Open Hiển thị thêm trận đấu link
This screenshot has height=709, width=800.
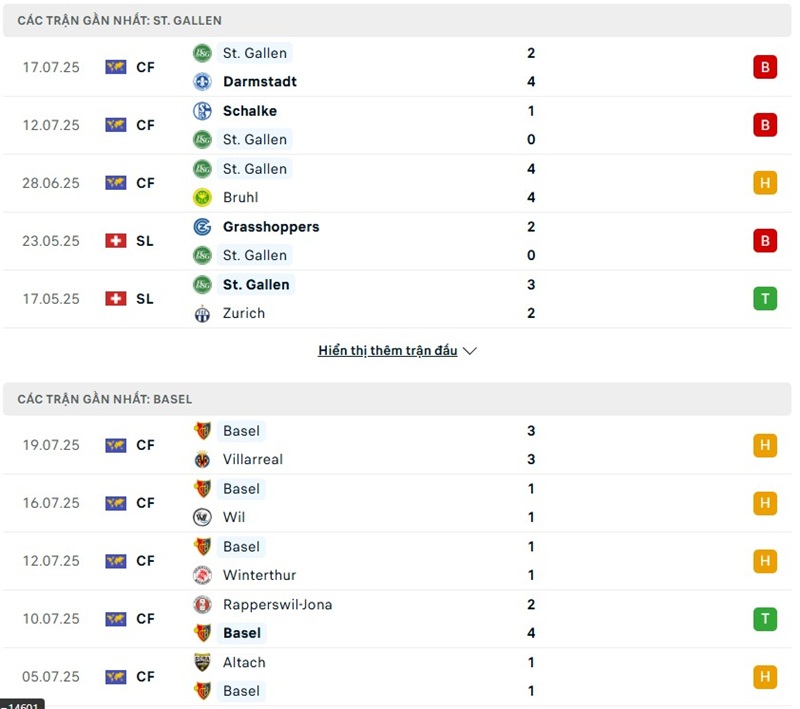388,350
